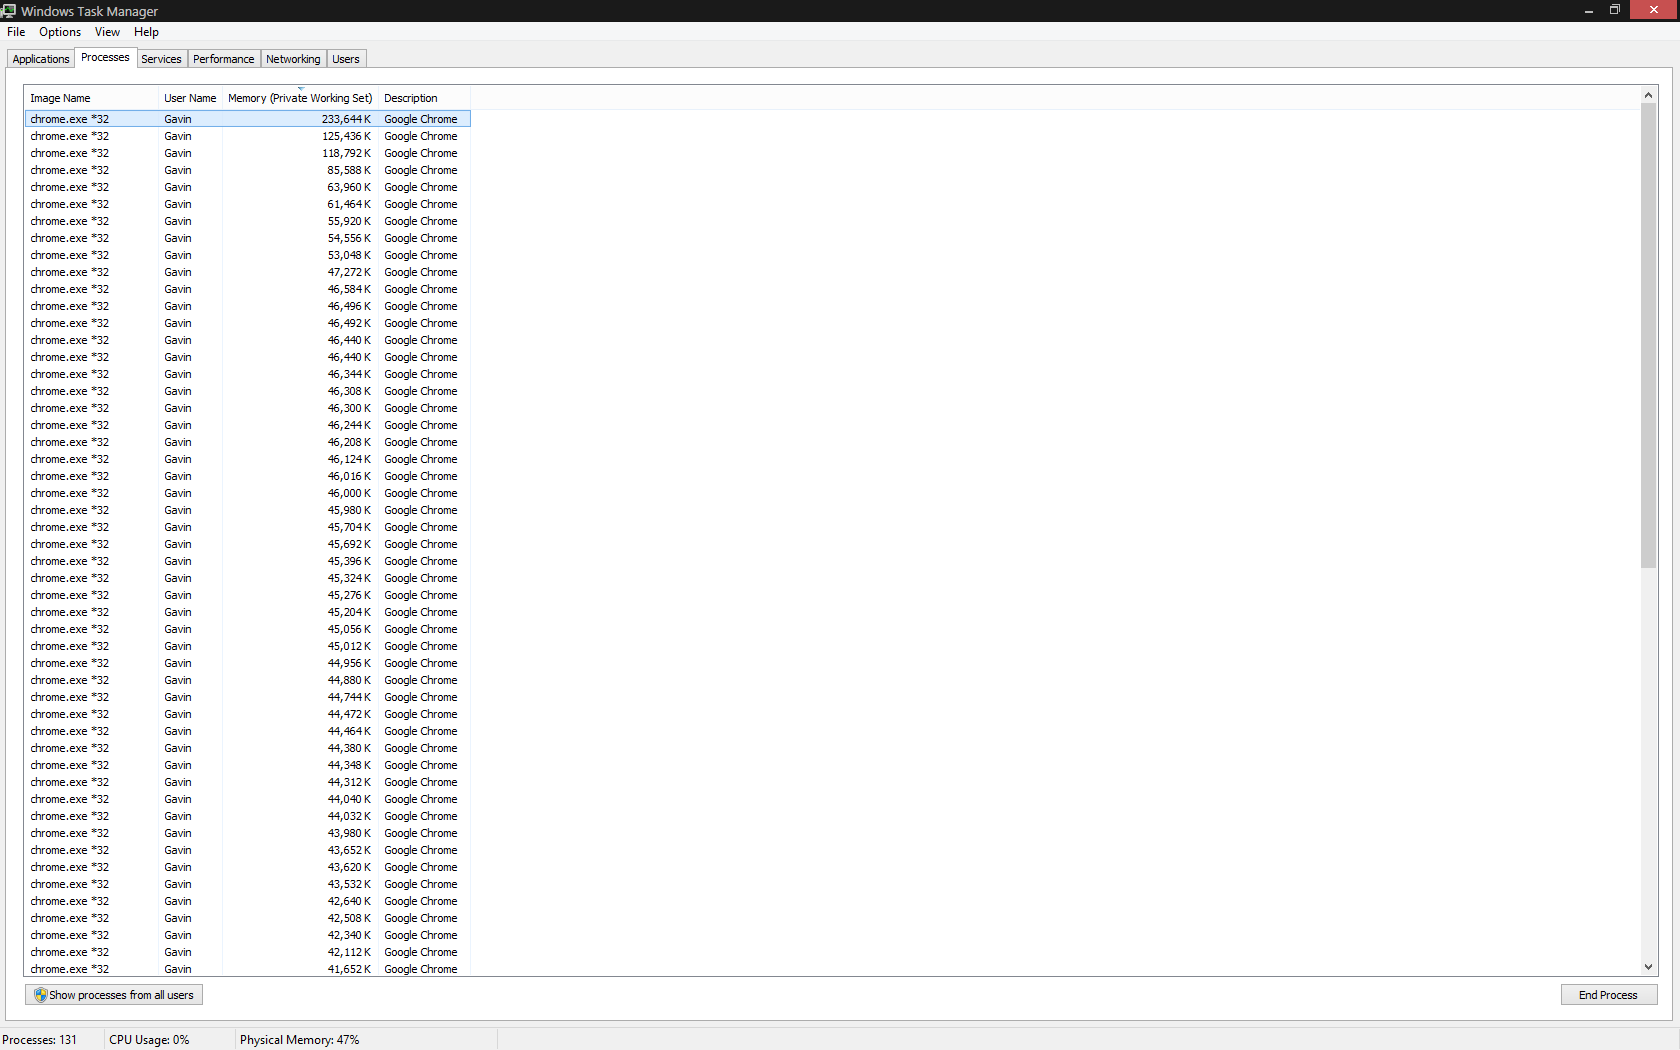Viewport: 1680px width, 1050px height.
Task: Select the process using 44,040 K
Action: coord(247,799)
